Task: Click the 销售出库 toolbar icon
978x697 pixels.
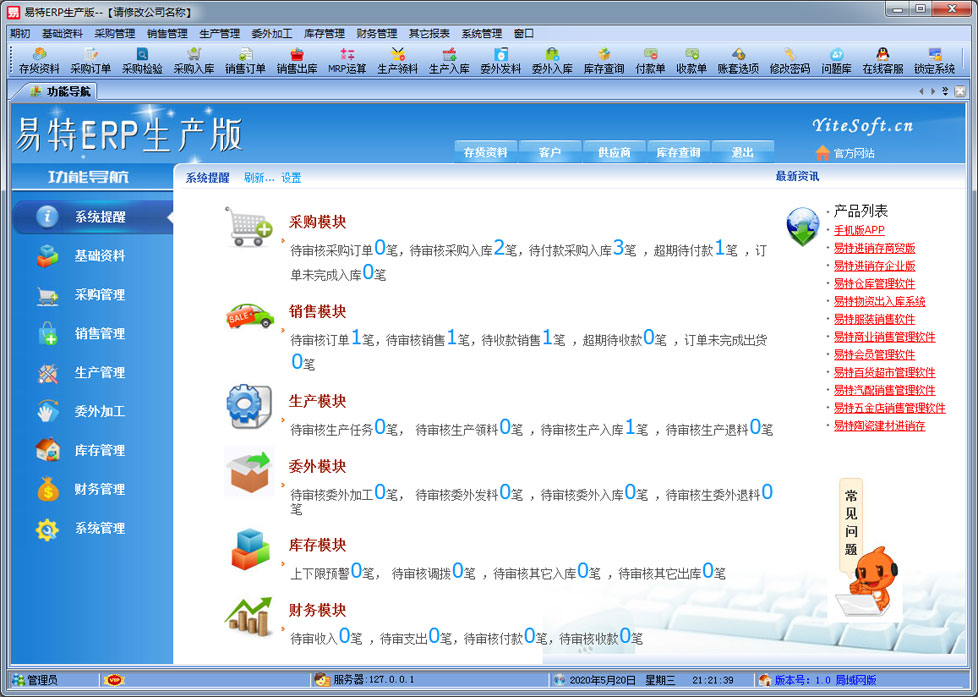Action: click(x=296, y=61)
